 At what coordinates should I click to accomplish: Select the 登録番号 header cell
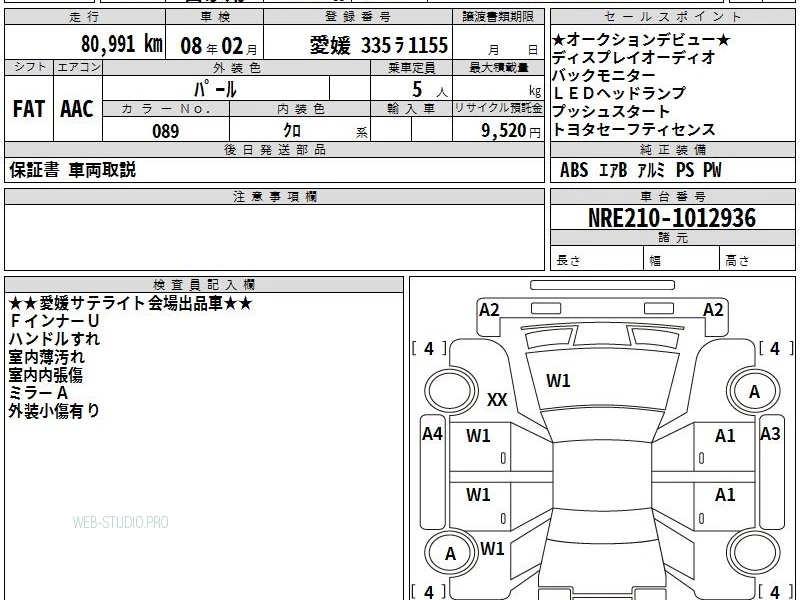coord(358,17)
